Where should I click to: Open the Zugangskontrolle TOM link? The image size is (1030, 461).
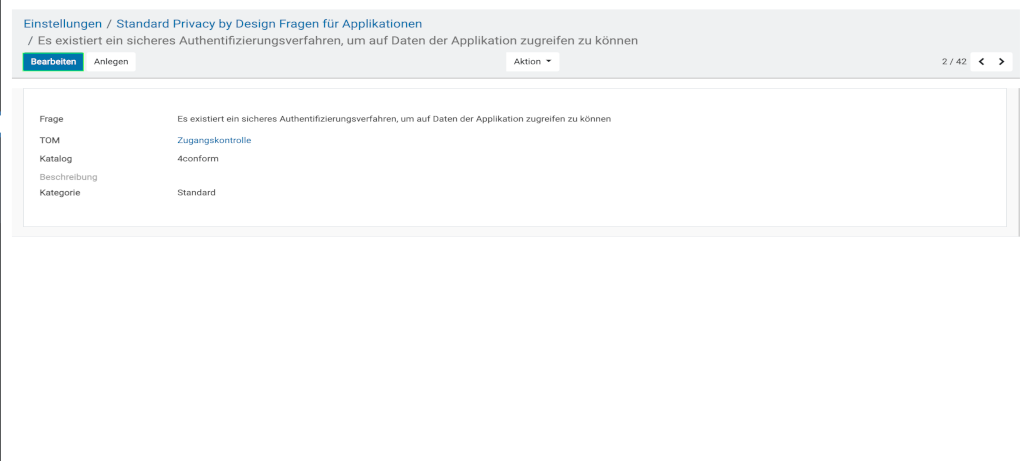214,140
